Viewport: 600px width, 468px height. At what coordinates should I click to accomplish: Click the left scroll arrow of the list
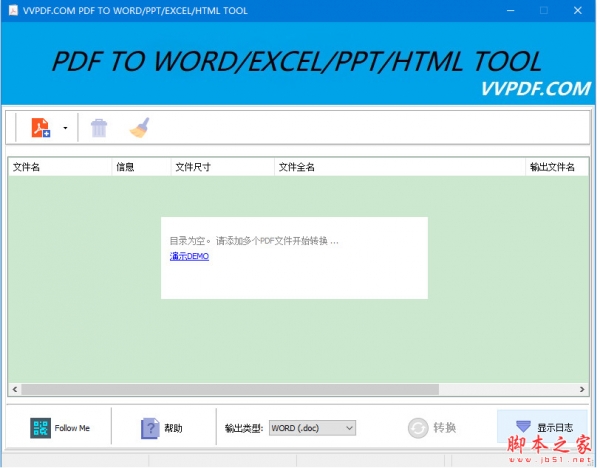[x=15, y=389]
